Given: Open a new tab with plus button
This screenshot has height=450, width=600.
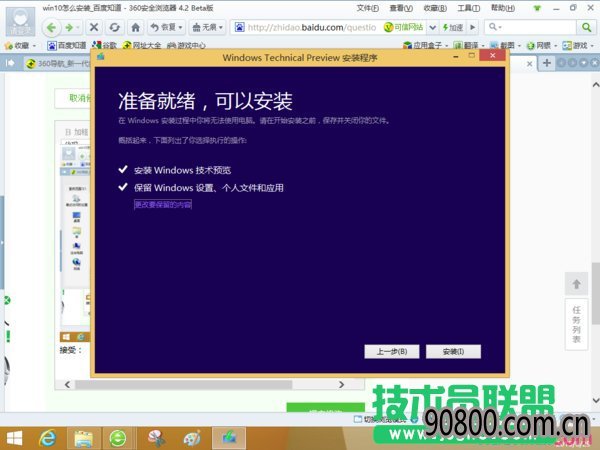Looking at the screenshot, I should coord(547,63).
